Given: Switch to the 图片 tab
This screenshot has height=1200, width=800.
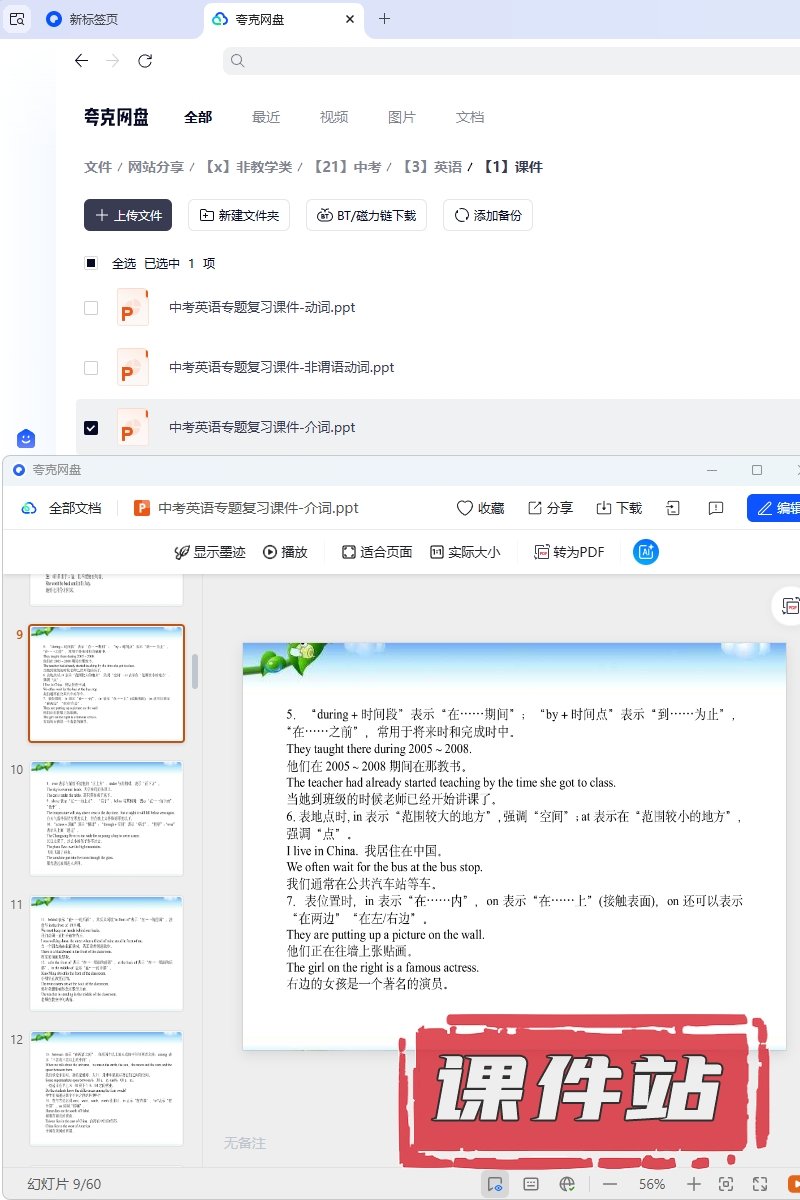Looking at the screenshot, I should coord(401,117).
